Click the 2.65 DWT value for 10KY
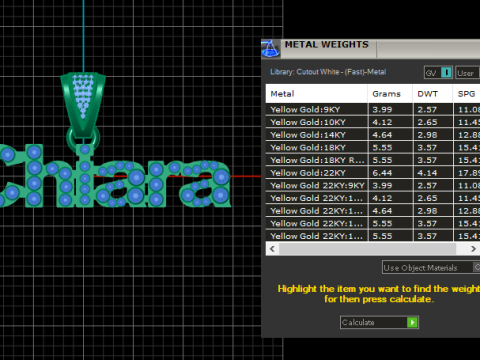 [x=427, y=122]
